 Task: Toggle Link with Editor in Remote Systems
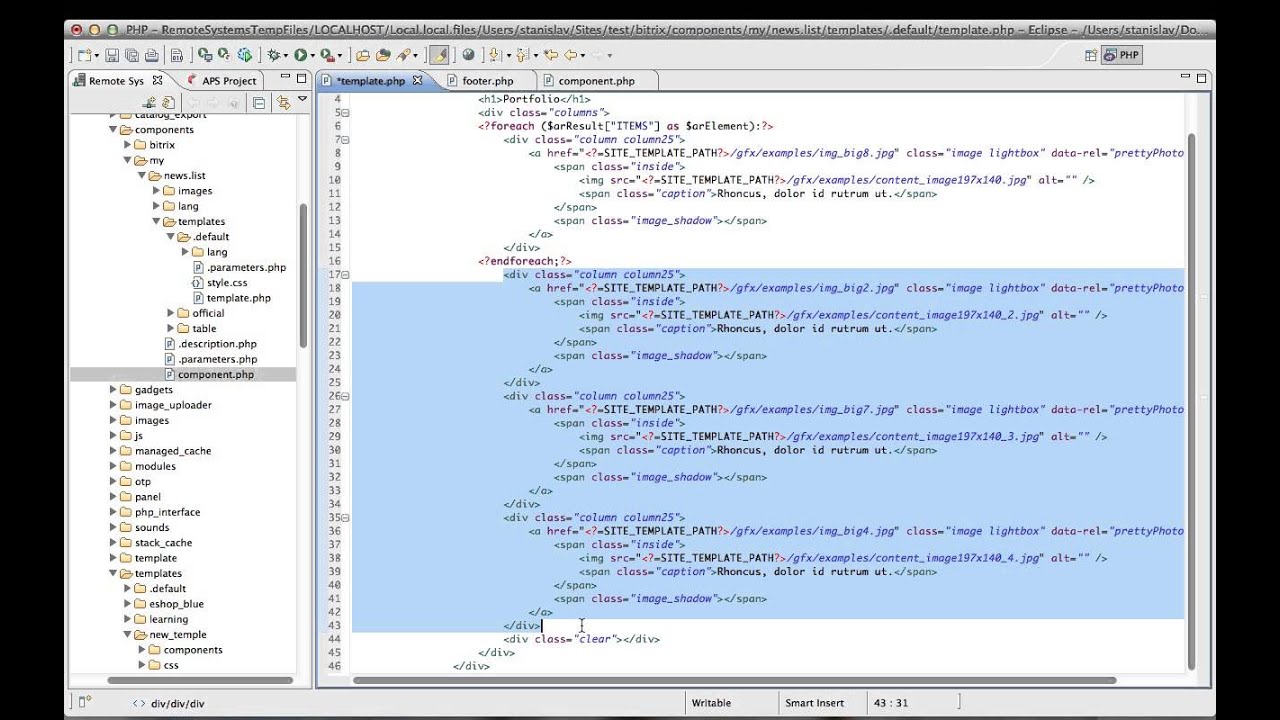(283, 102)
